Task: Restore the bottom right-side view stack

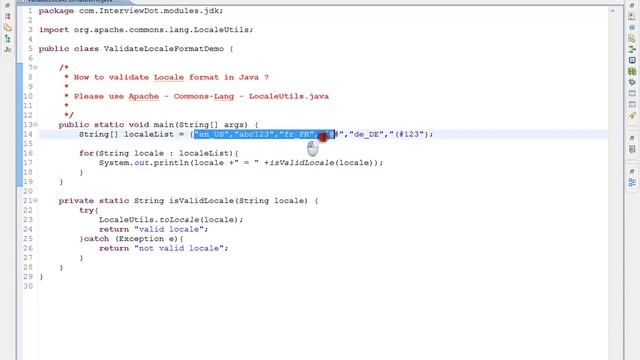Action: point(632,171)
